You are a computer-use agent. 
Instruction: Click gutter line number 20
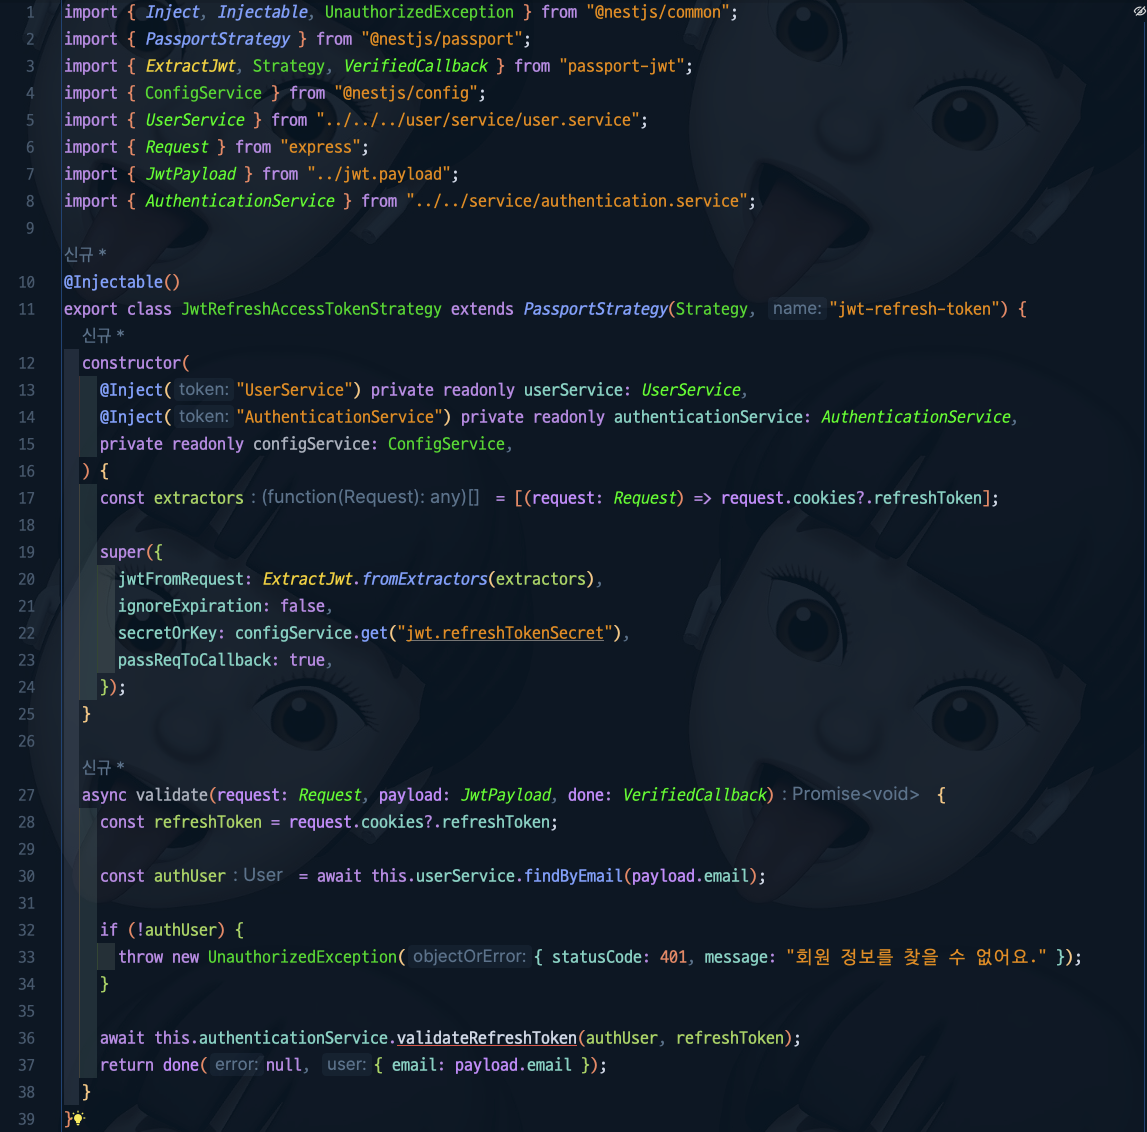(26, 579)
